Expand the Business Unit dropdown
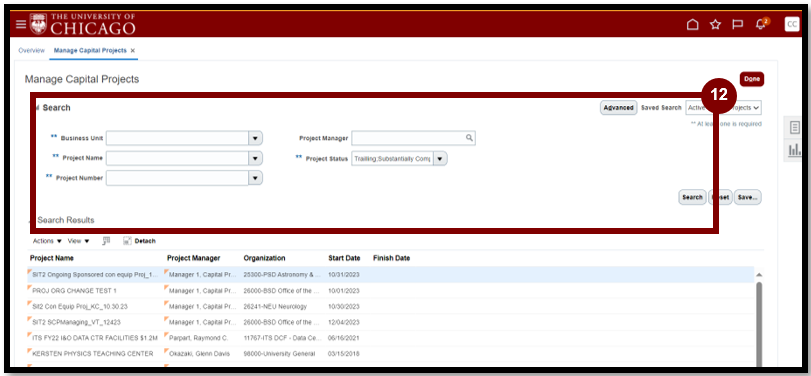 [256, 139]
